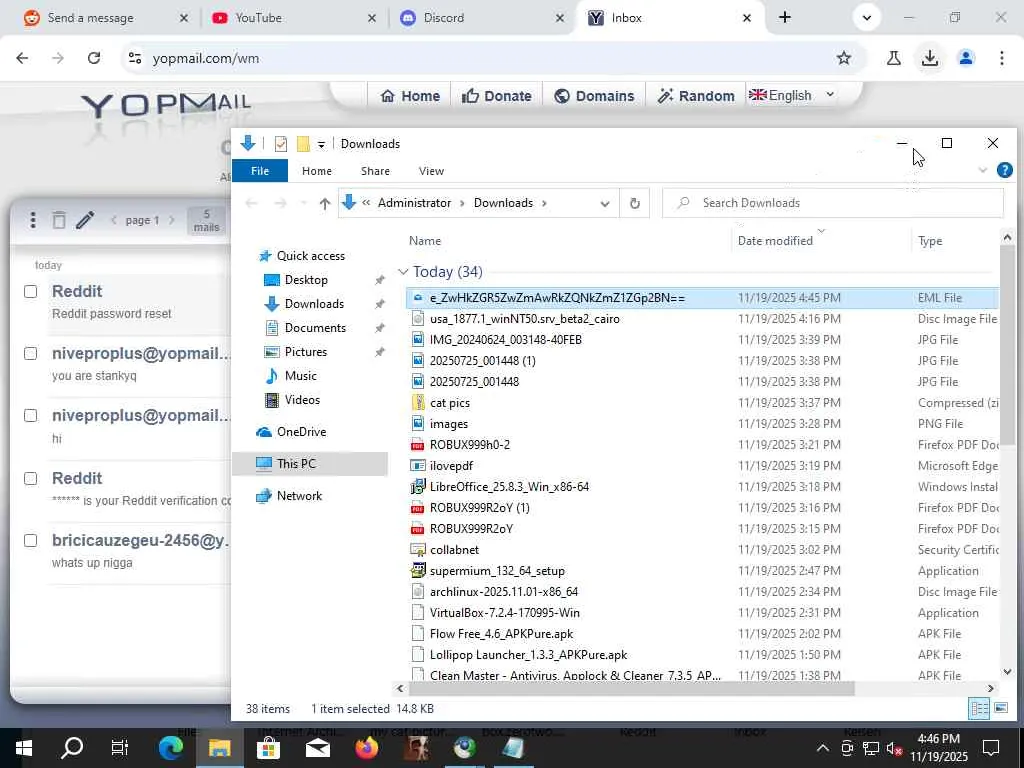1024x768 pixels.
Task: Open Firefox from the taskbar
Action: 367,748
